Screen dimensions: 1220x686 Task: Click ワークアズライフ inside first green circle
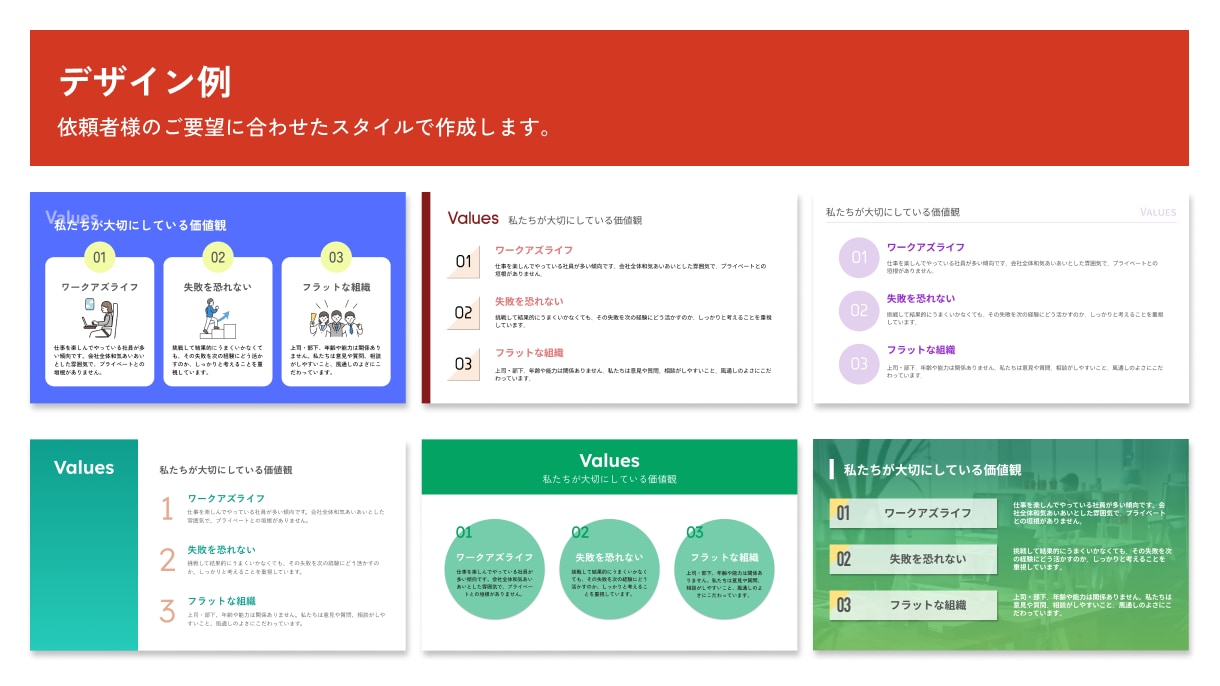[x=494, y=557]
